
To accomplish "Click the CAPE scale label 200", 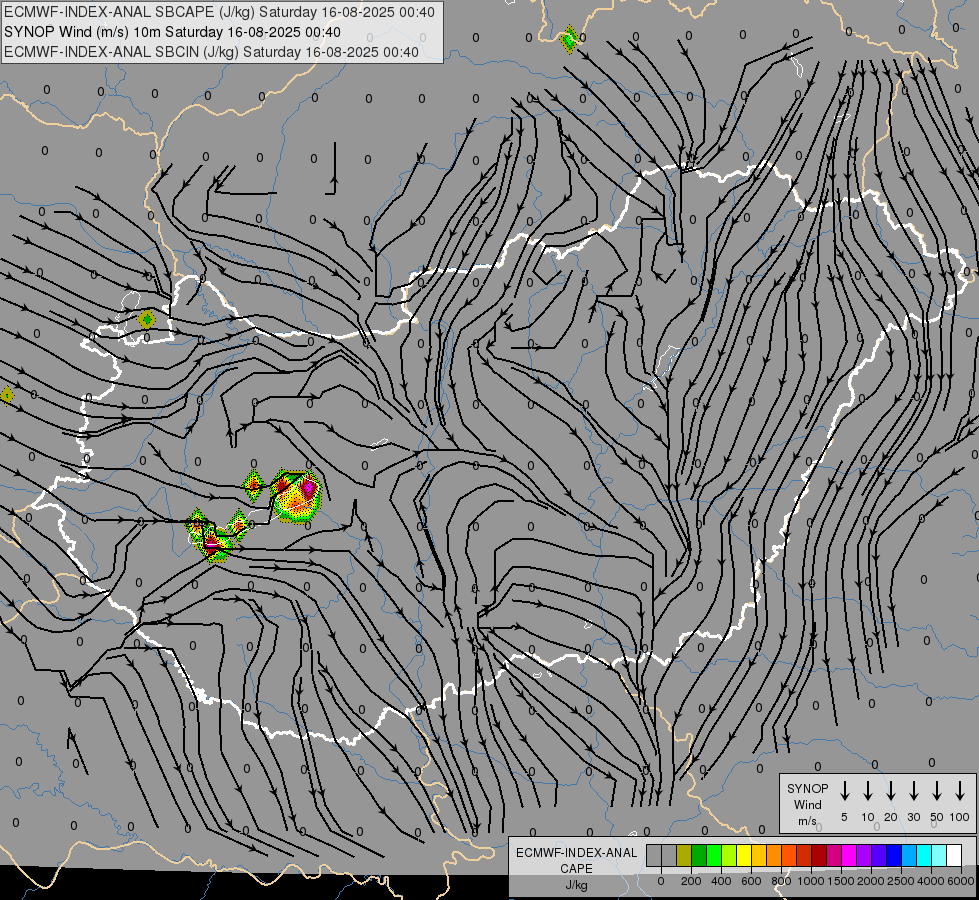I will (691, 881).
